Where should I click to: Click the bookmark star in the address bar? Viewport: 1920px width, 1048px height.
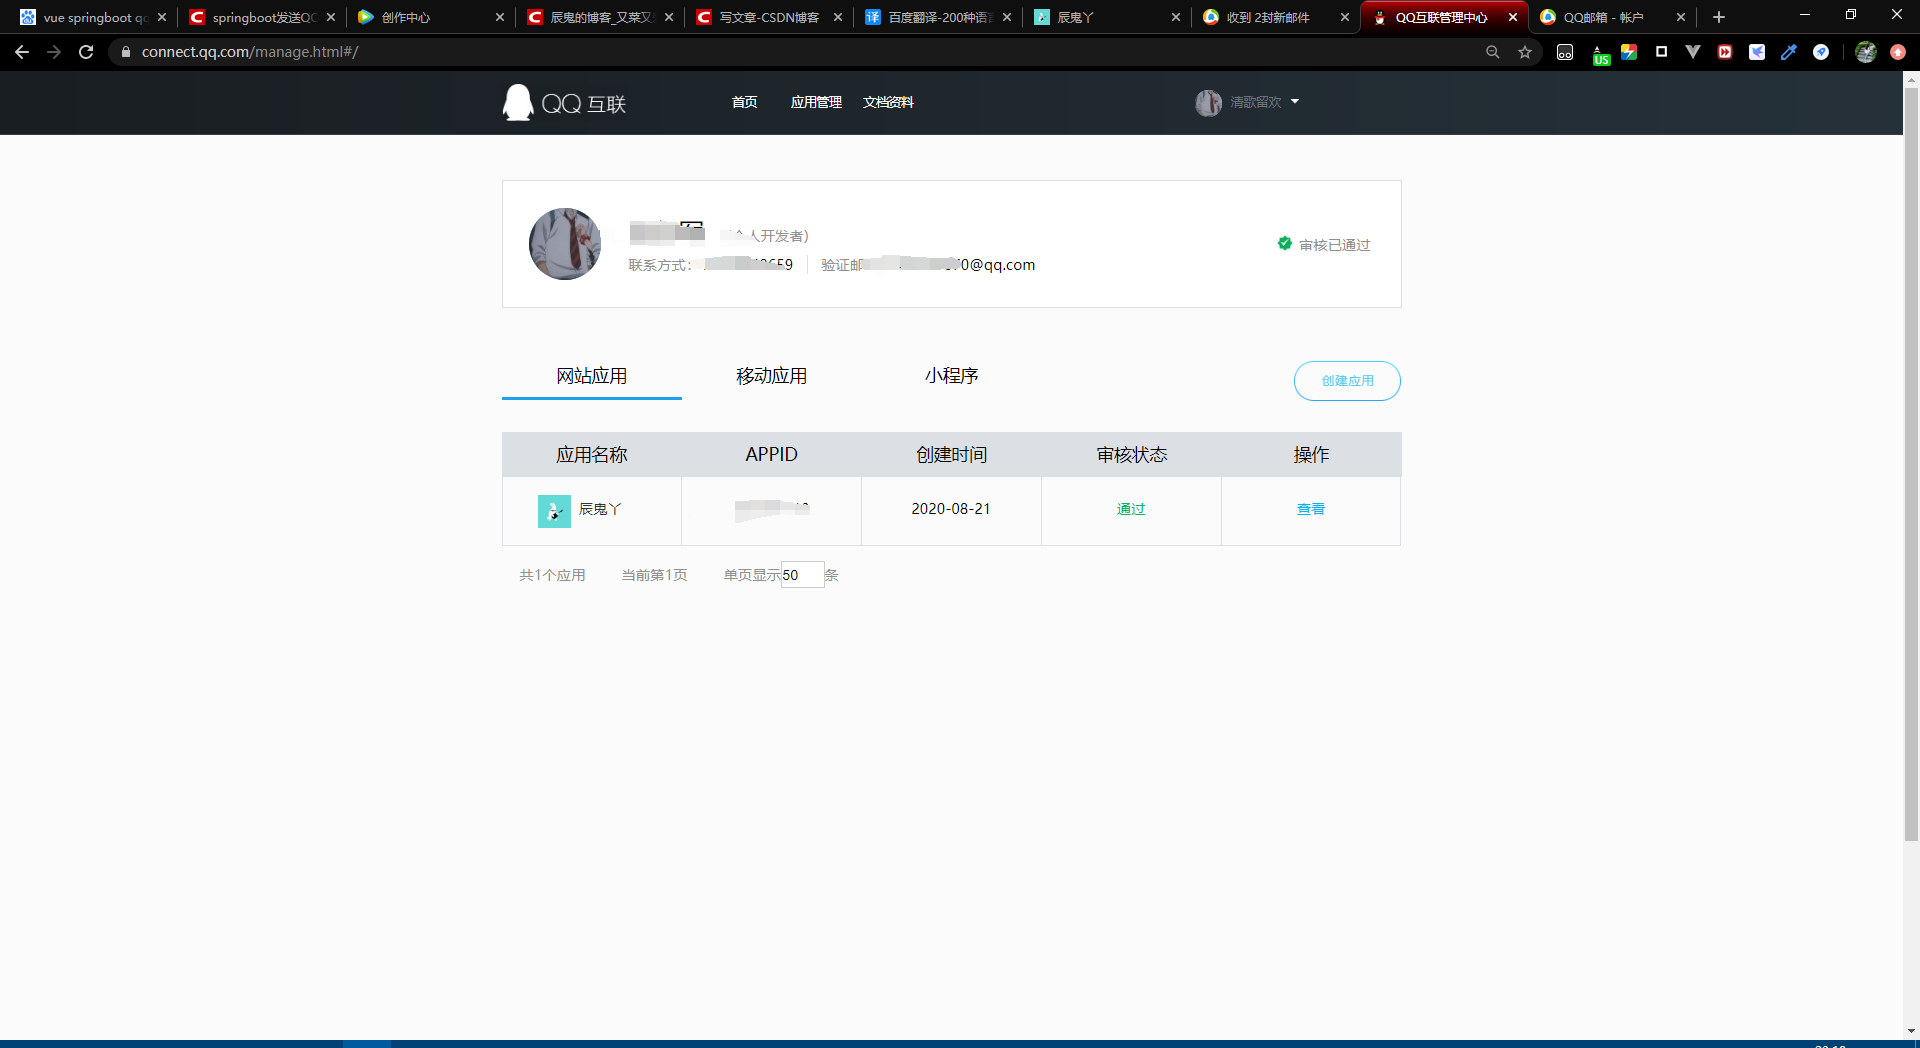coord(1525,52)
